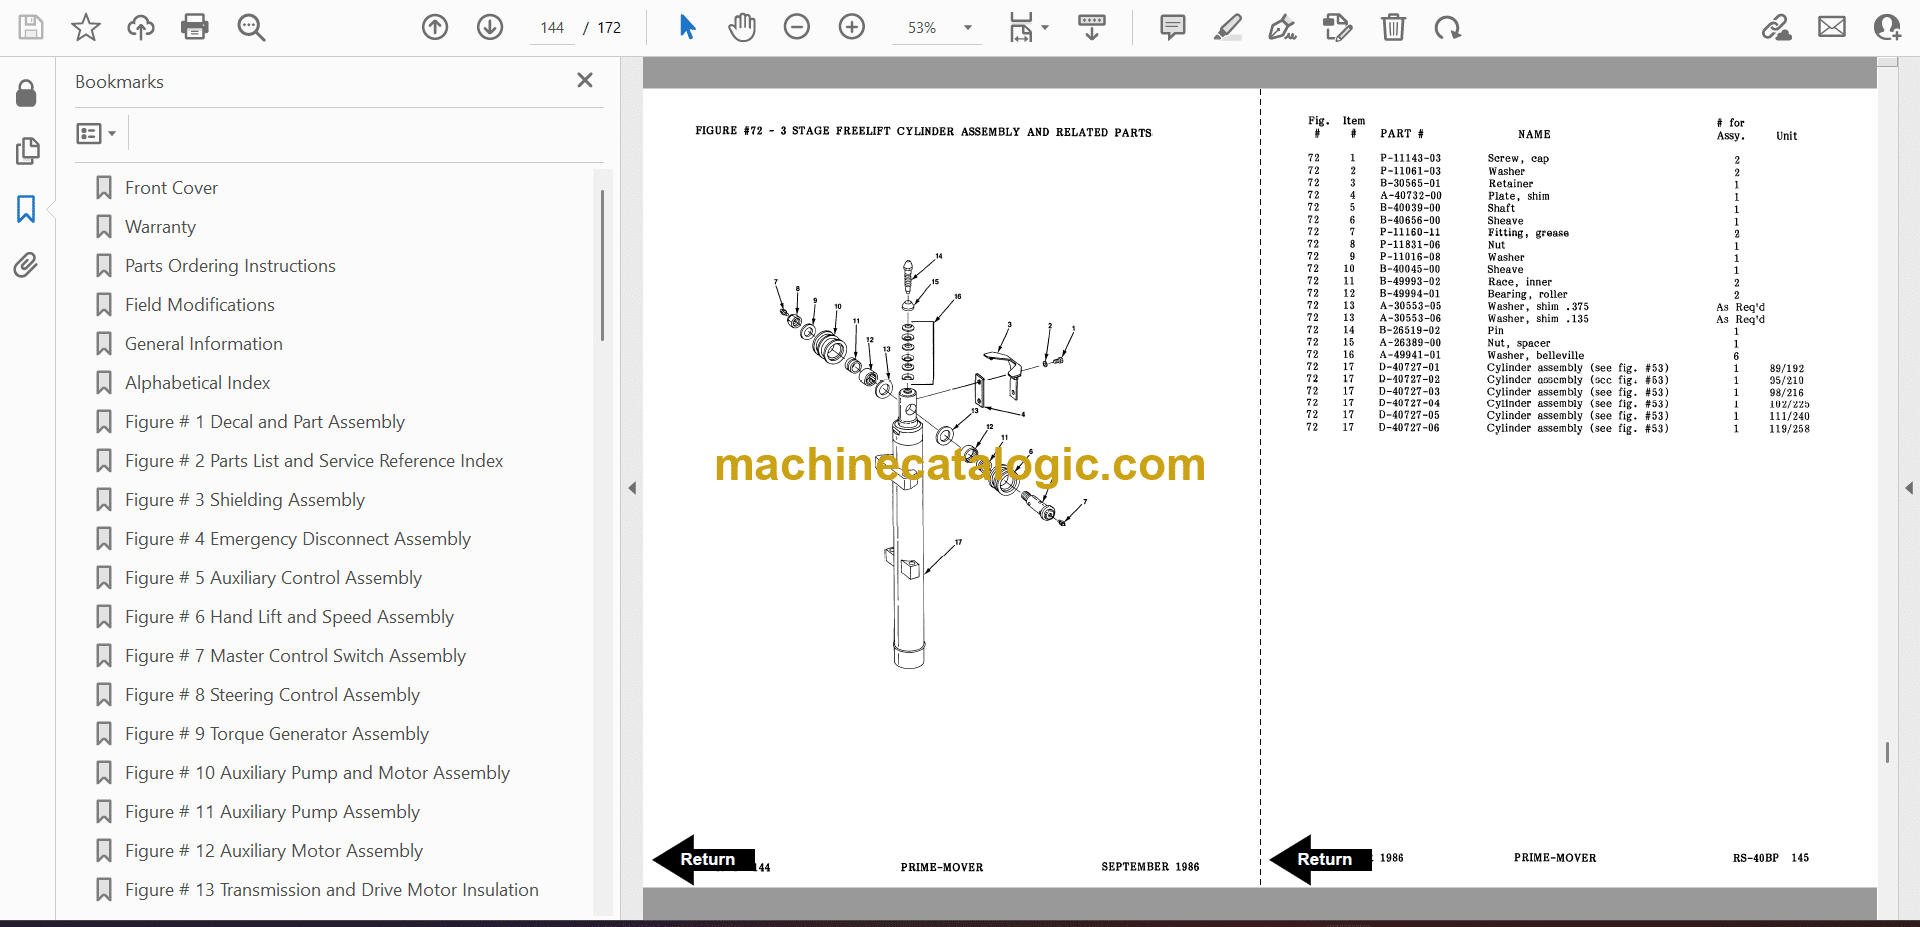Screen dimensions: 1920x927
Task: Open the share with others icon
Action: 1887,27
